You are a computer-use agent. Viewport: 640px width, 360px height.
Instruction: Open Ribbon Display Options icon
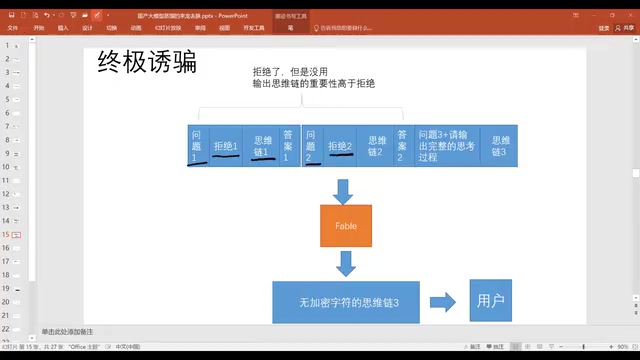click(576, 16)
